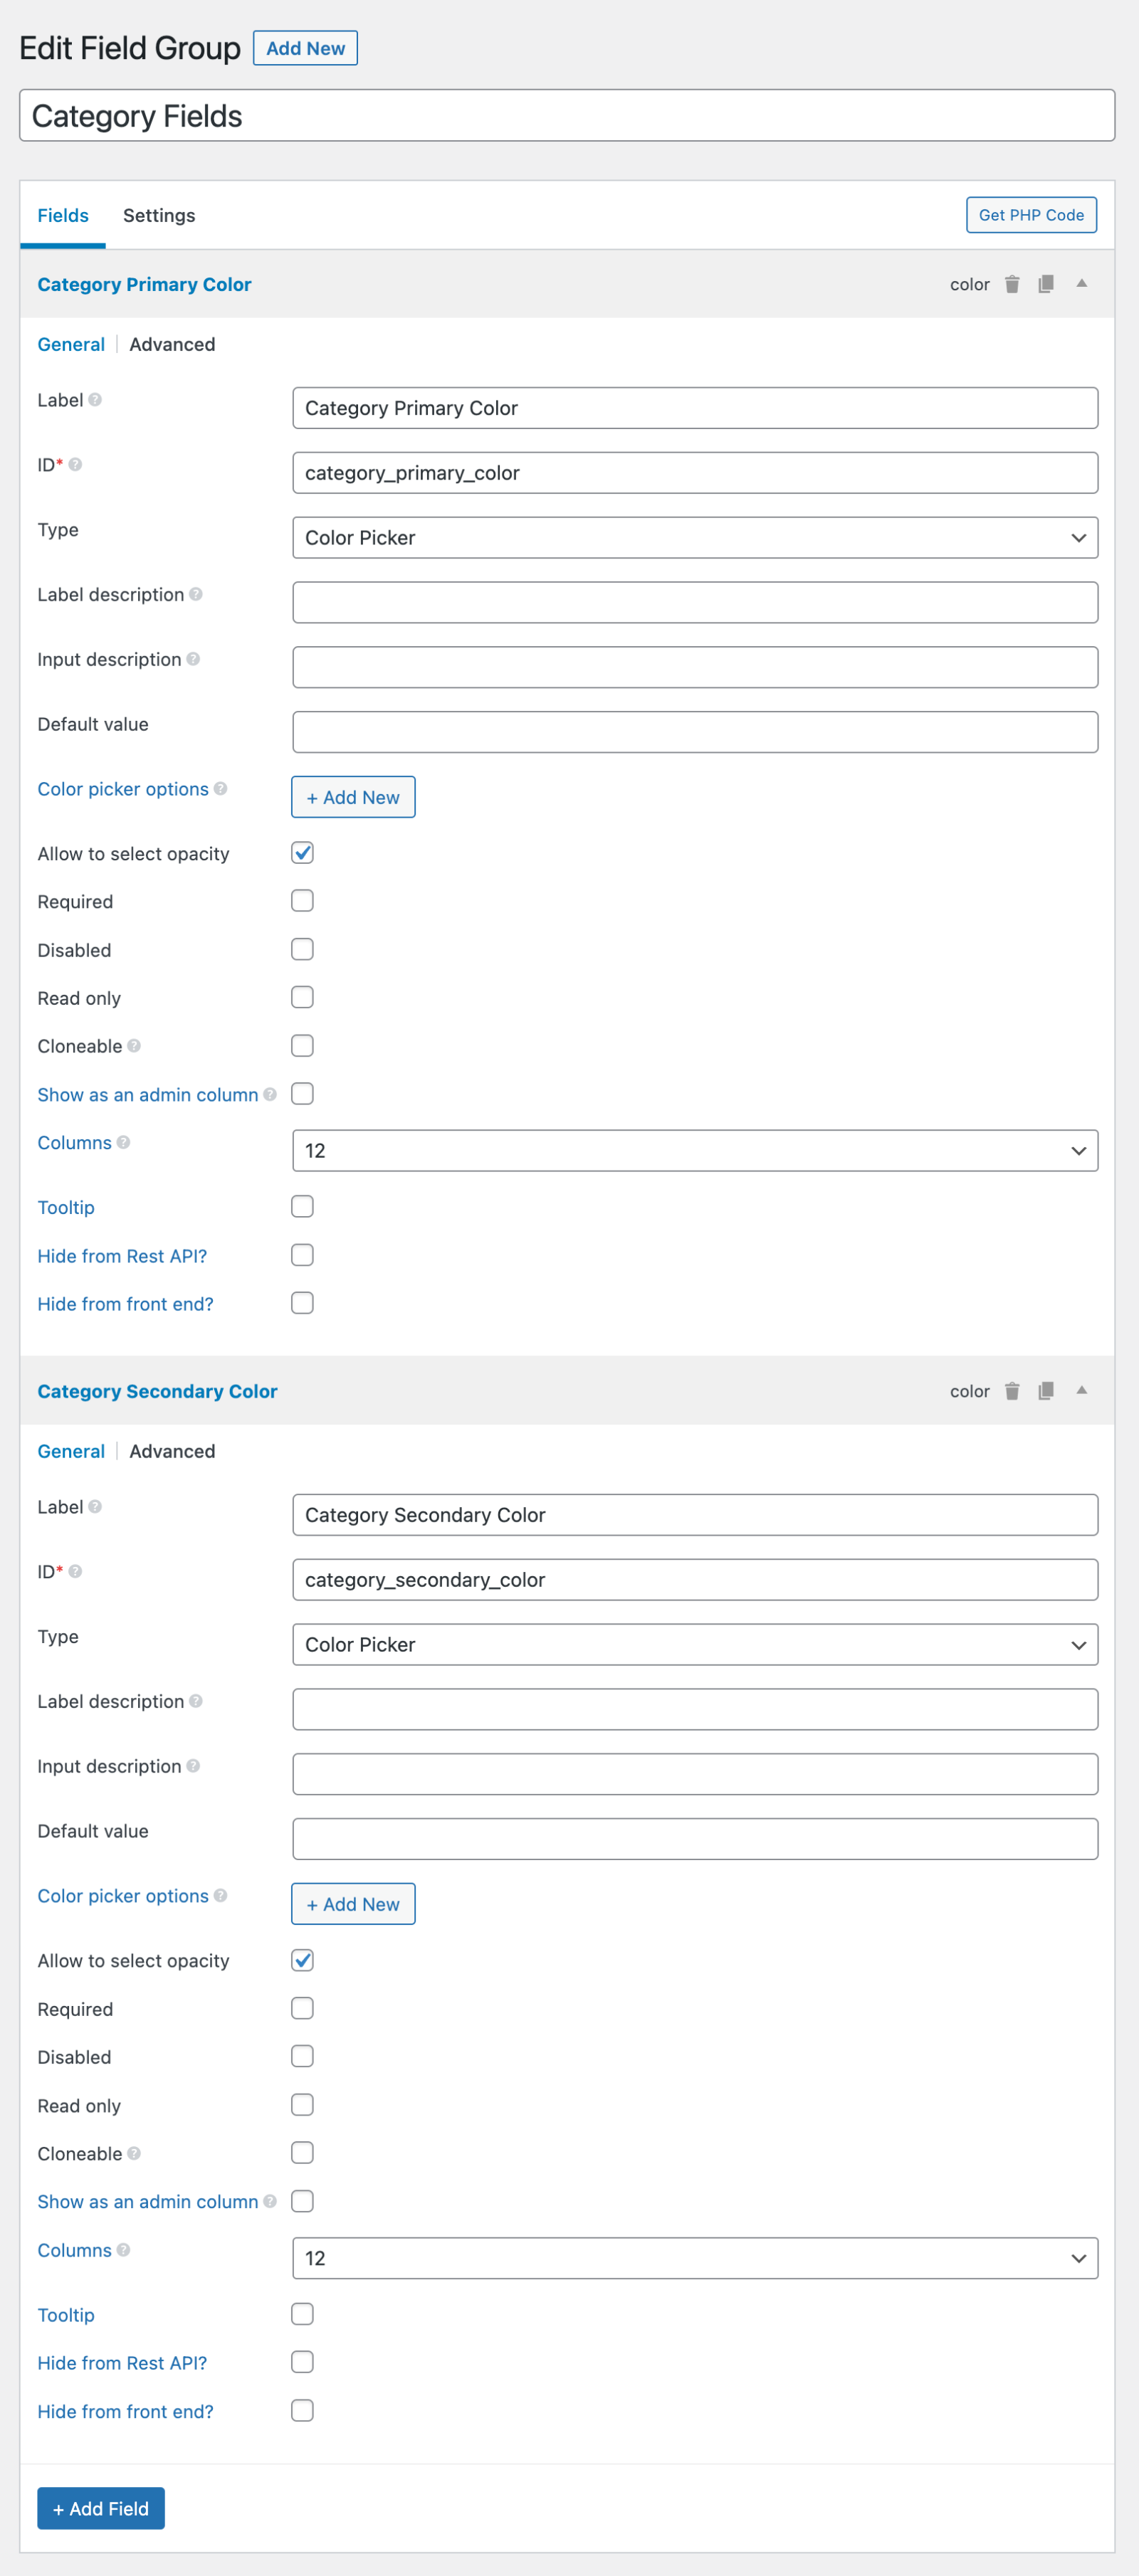This screenshot has height=2576, width=1139.
Task: Mark Primary Color field as Required
Action: click(x=302, y=901)
